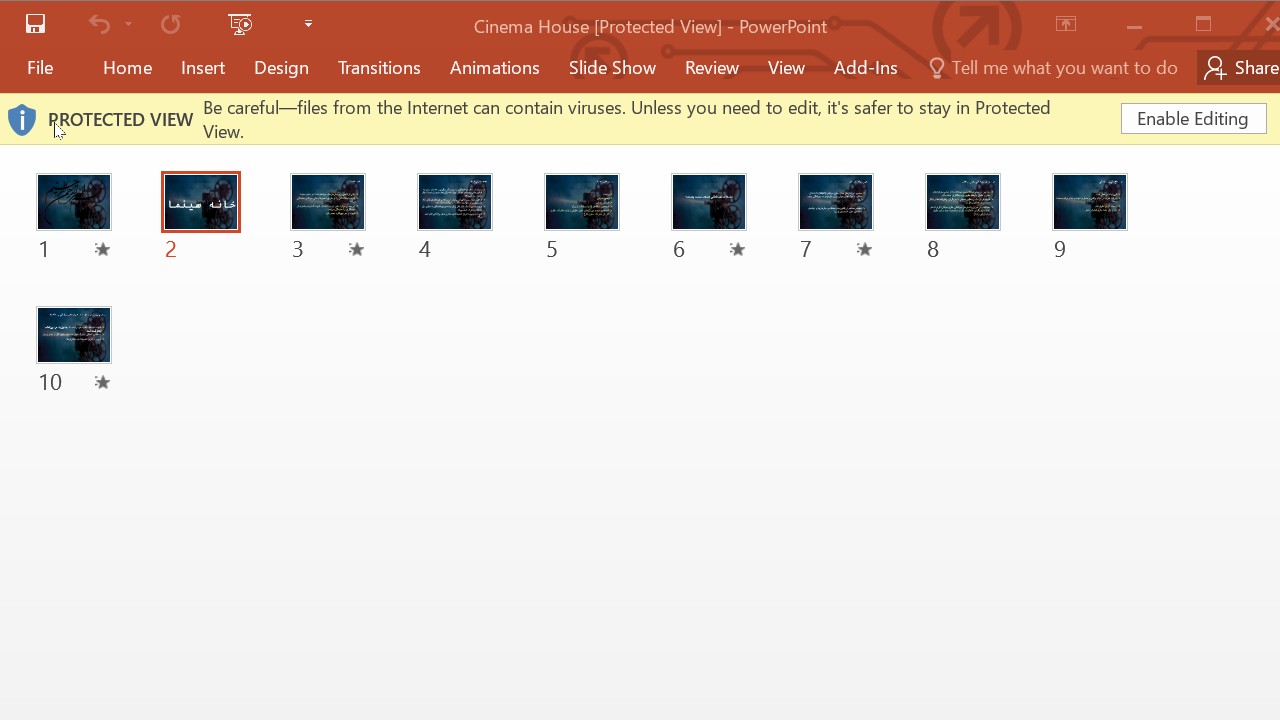Viewport: 1280px width, 720px height.
Task: Start slideshow from beginning icon
Action: [240, 24]
